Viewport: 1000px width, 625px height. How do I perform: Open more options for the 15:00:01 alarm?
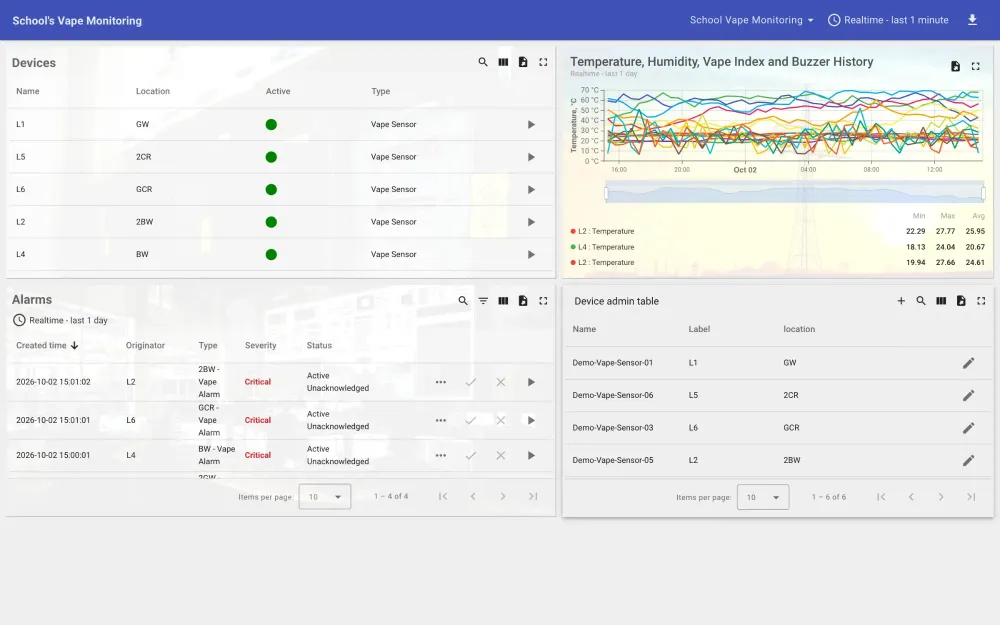441,455
